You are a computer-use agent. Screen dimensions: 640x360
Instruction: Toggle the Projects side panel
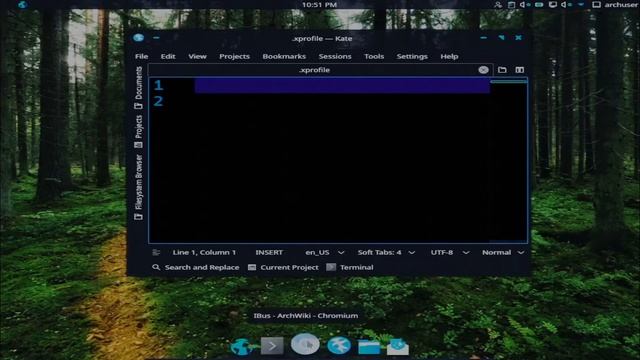click(139, 131)
